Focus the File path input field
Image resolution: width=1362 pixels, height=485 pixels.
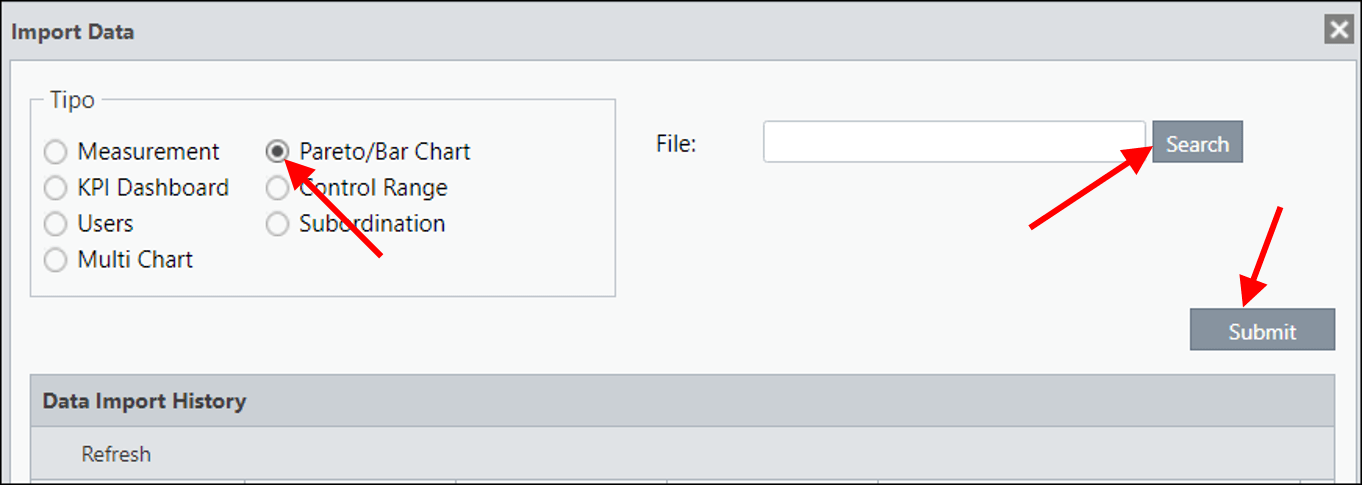tap(954, 142)
